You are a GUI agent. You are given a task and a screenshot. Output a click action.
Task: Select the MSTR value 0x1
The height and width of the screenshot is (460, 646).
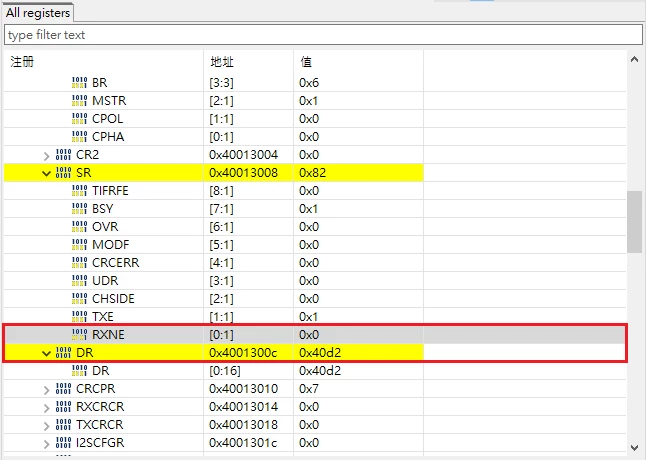tap(309, 100)
